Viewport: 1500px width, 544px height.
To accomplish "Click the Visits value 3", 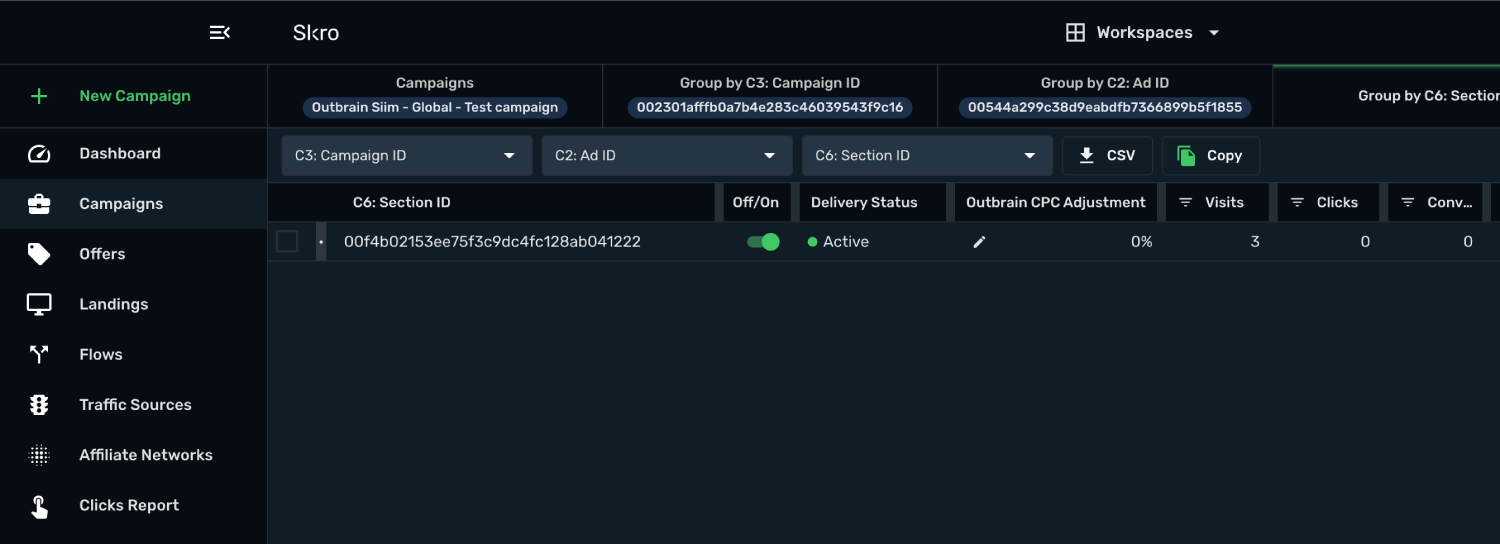I will tap(1255, 241).
